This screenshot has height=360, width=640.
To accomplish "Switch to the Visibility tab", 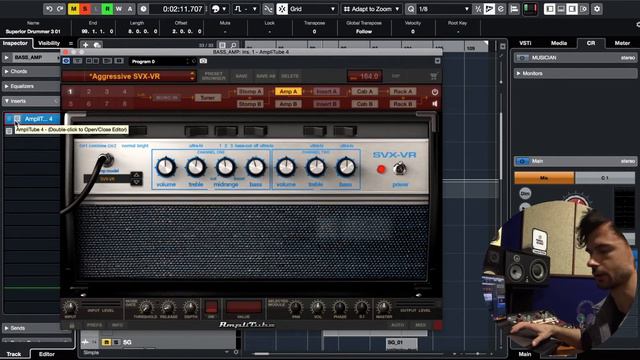I will pyautogui.click(x=49, y=43).
